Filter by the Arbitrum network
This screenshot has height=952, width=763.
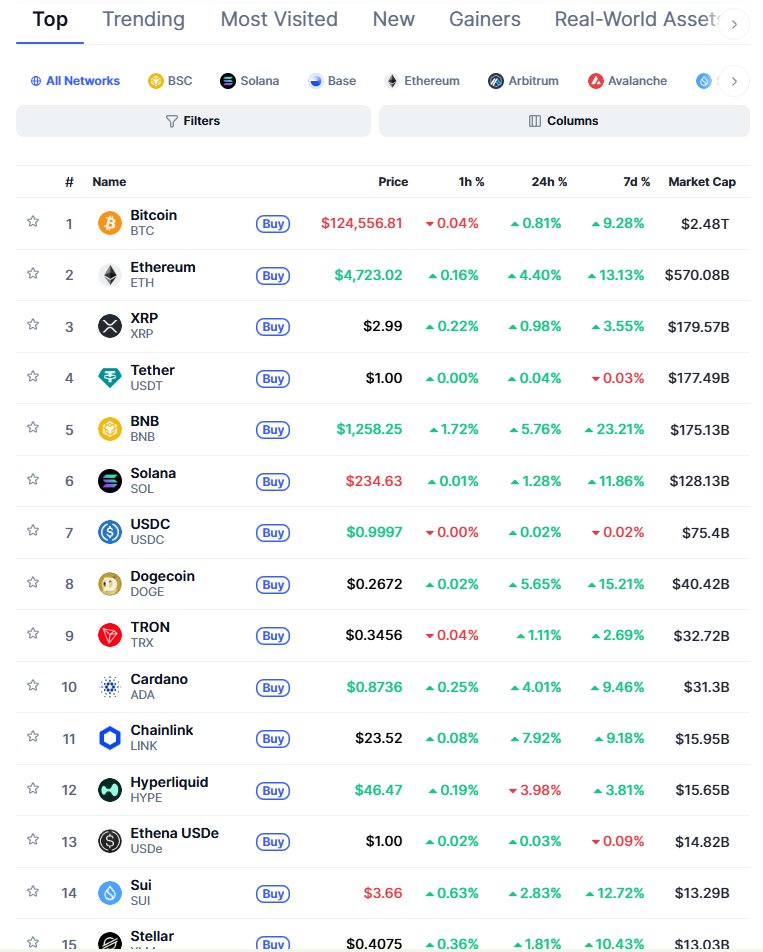(x=523, y=81)
